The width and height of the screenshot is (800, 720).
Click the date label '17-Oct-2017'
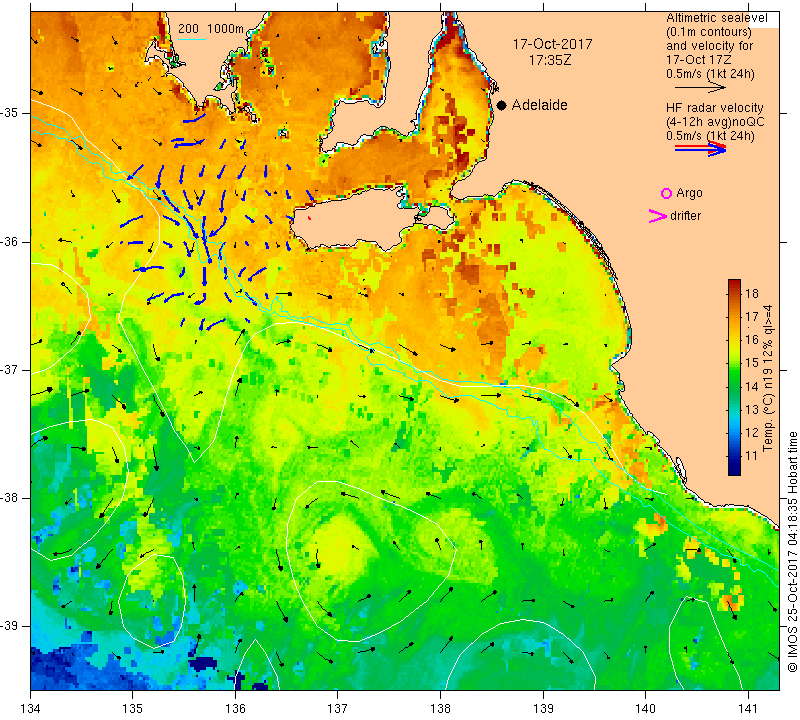point(553,44)
